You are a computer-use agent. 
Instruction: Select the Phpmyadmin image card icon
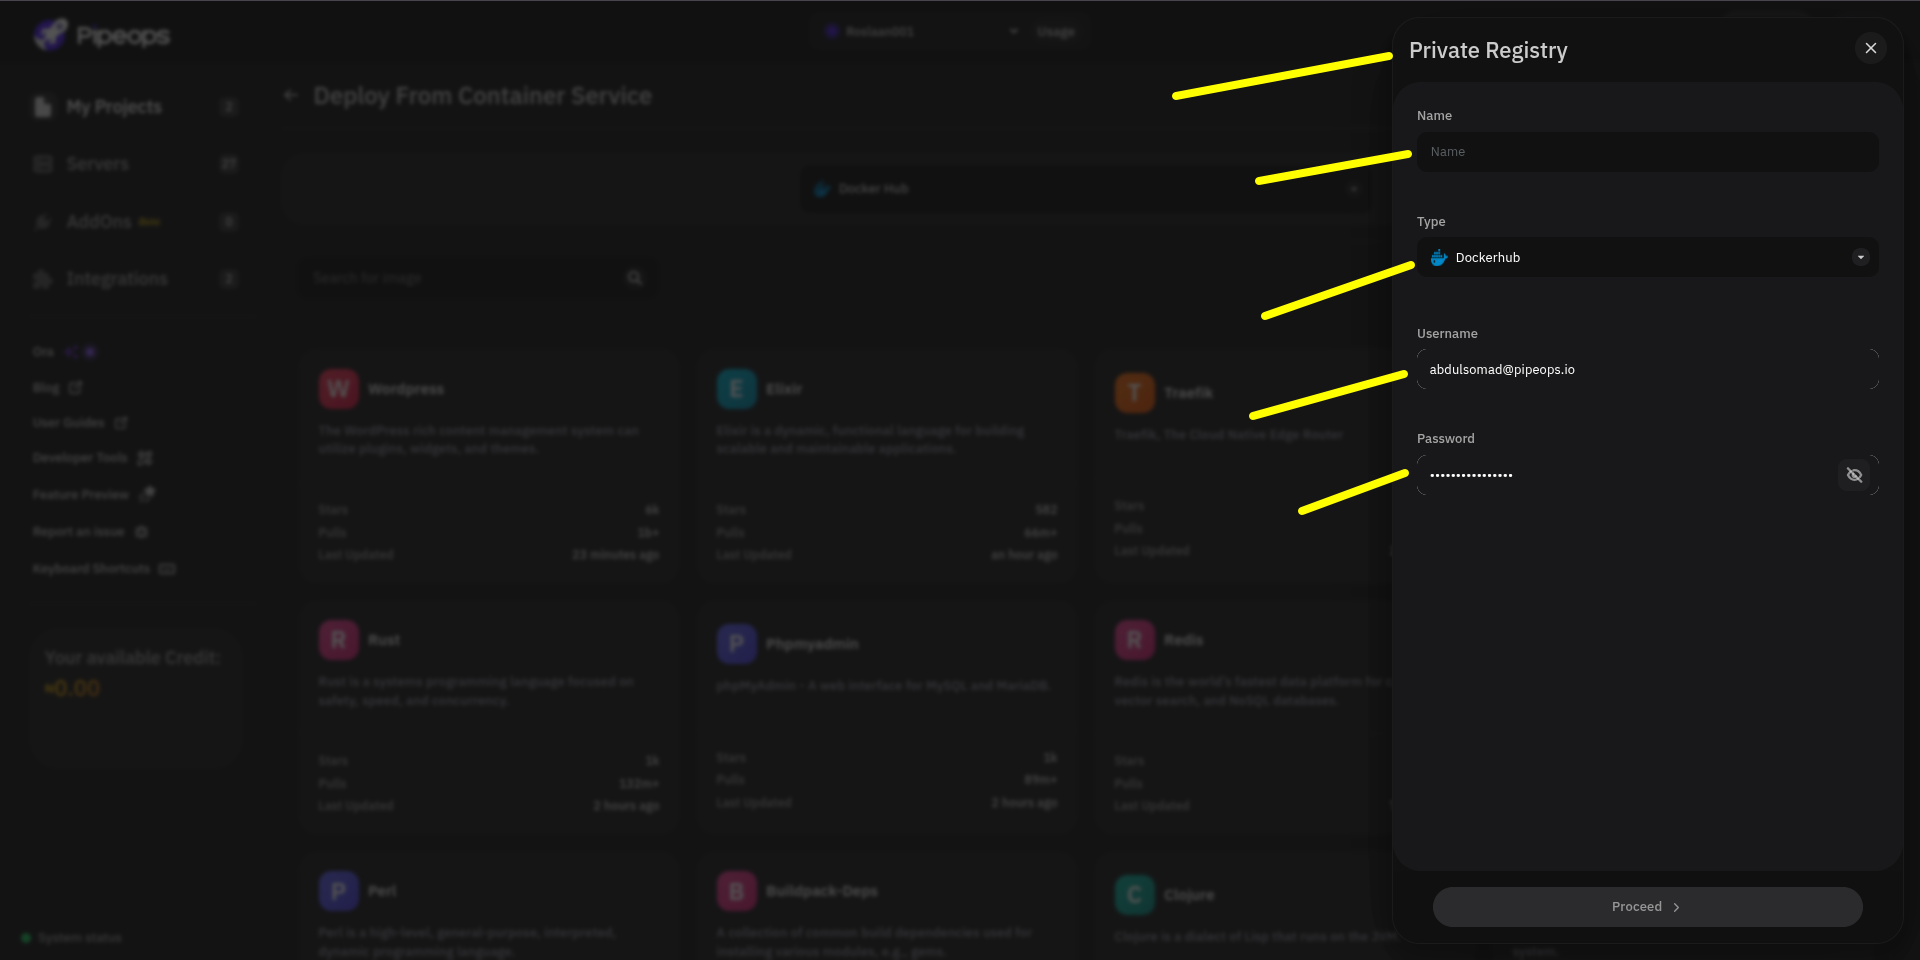point(737,644)
